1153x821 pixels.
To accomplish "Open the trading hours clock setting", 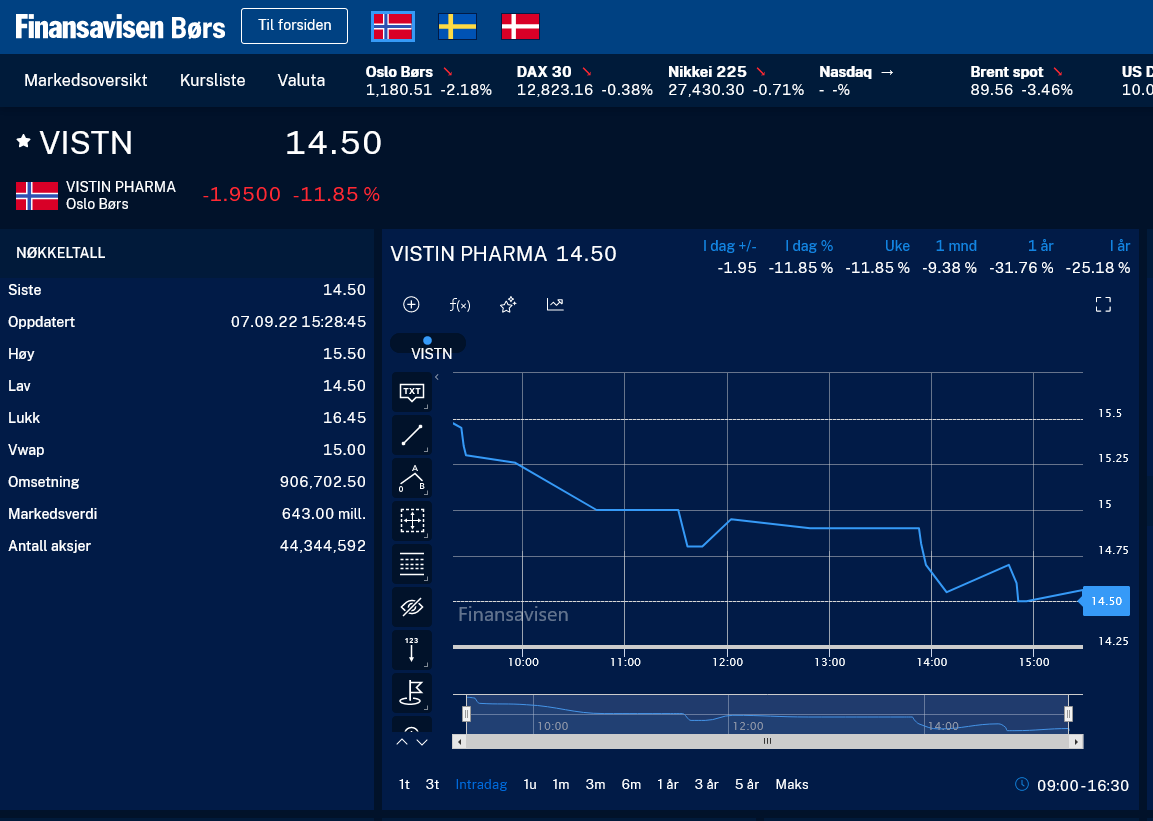I will point(1021,784).
